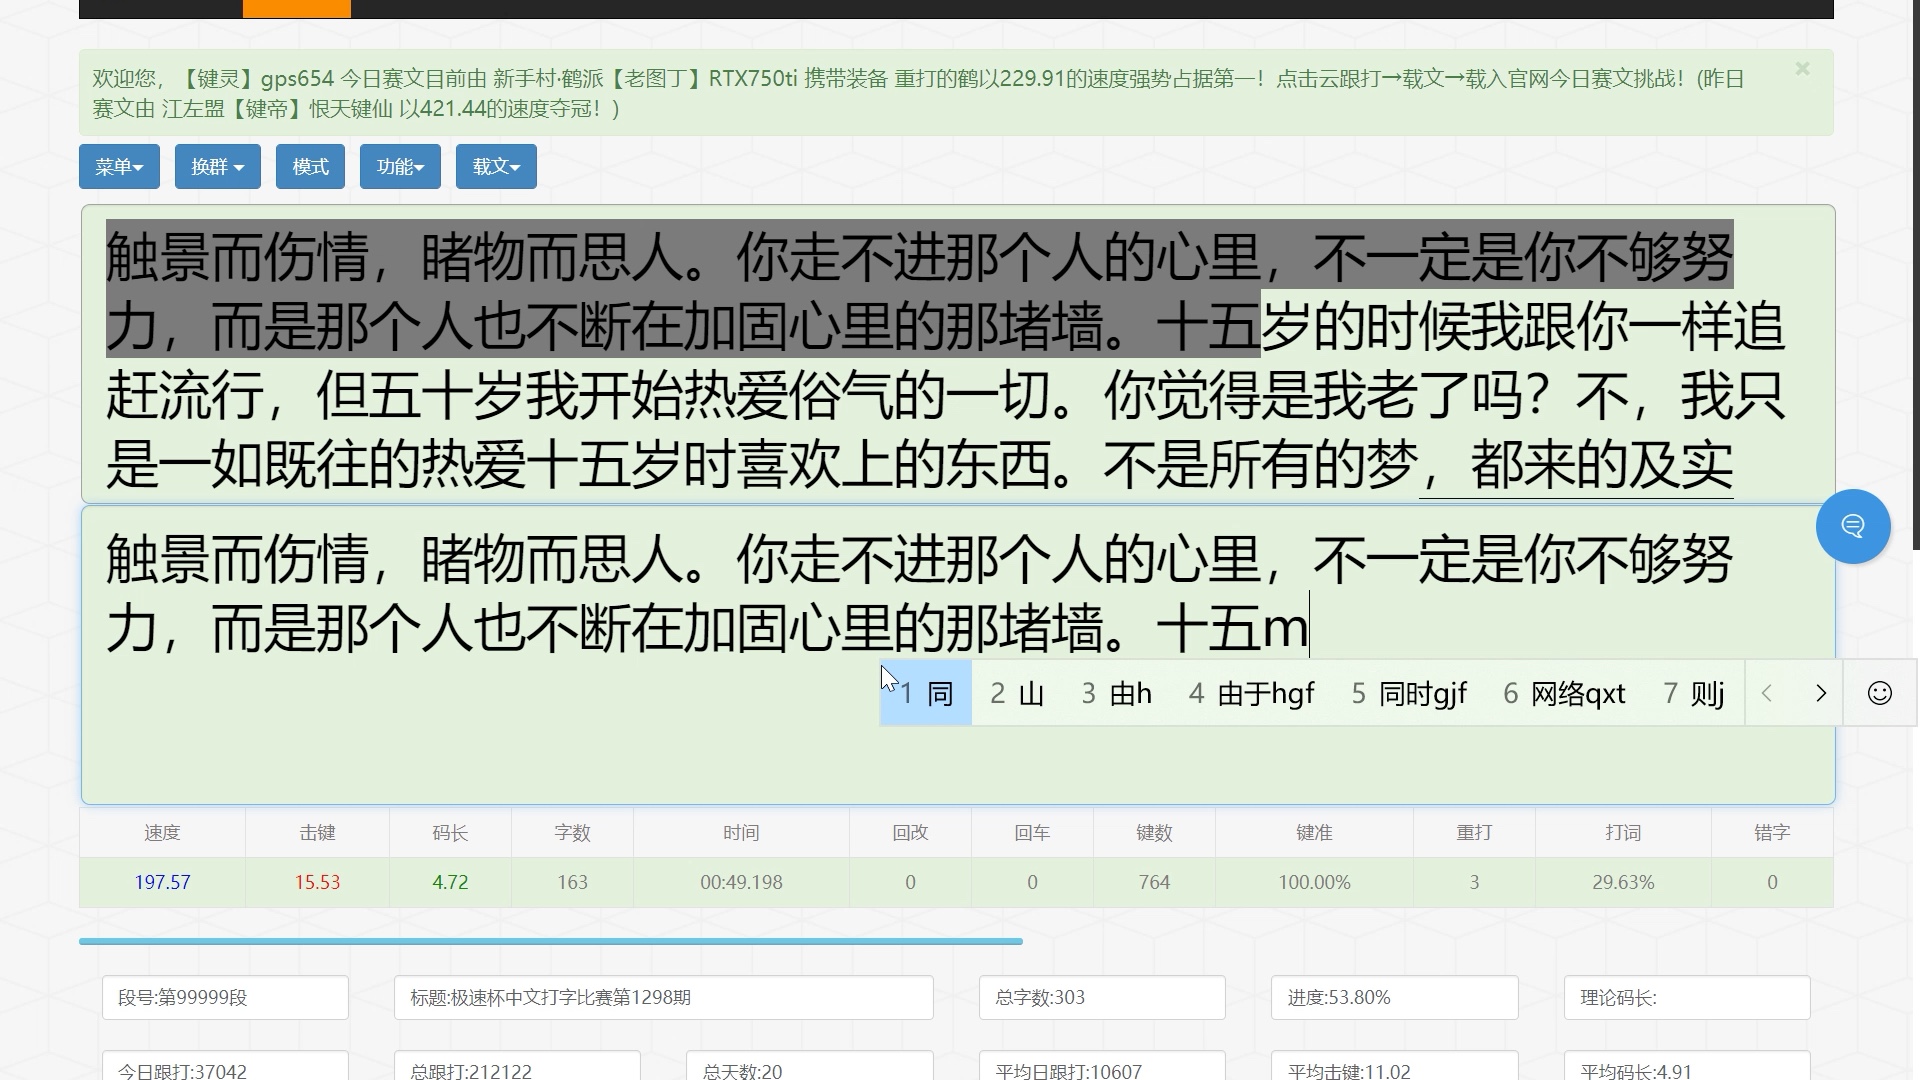The width and height of the screenshot is (1920, 1080).
Task: Click the 平均码长:4.91 field
Action: tap(1687, 1066)
